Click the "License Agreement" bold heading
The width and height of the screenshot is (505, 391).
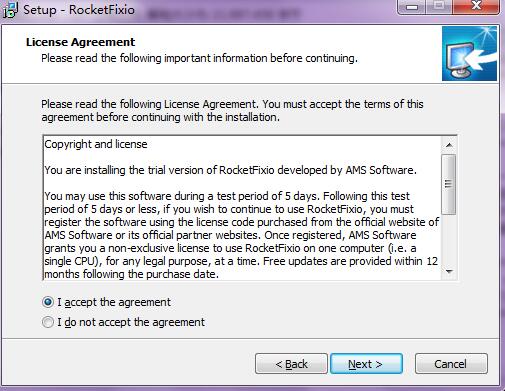pos(80,42)
